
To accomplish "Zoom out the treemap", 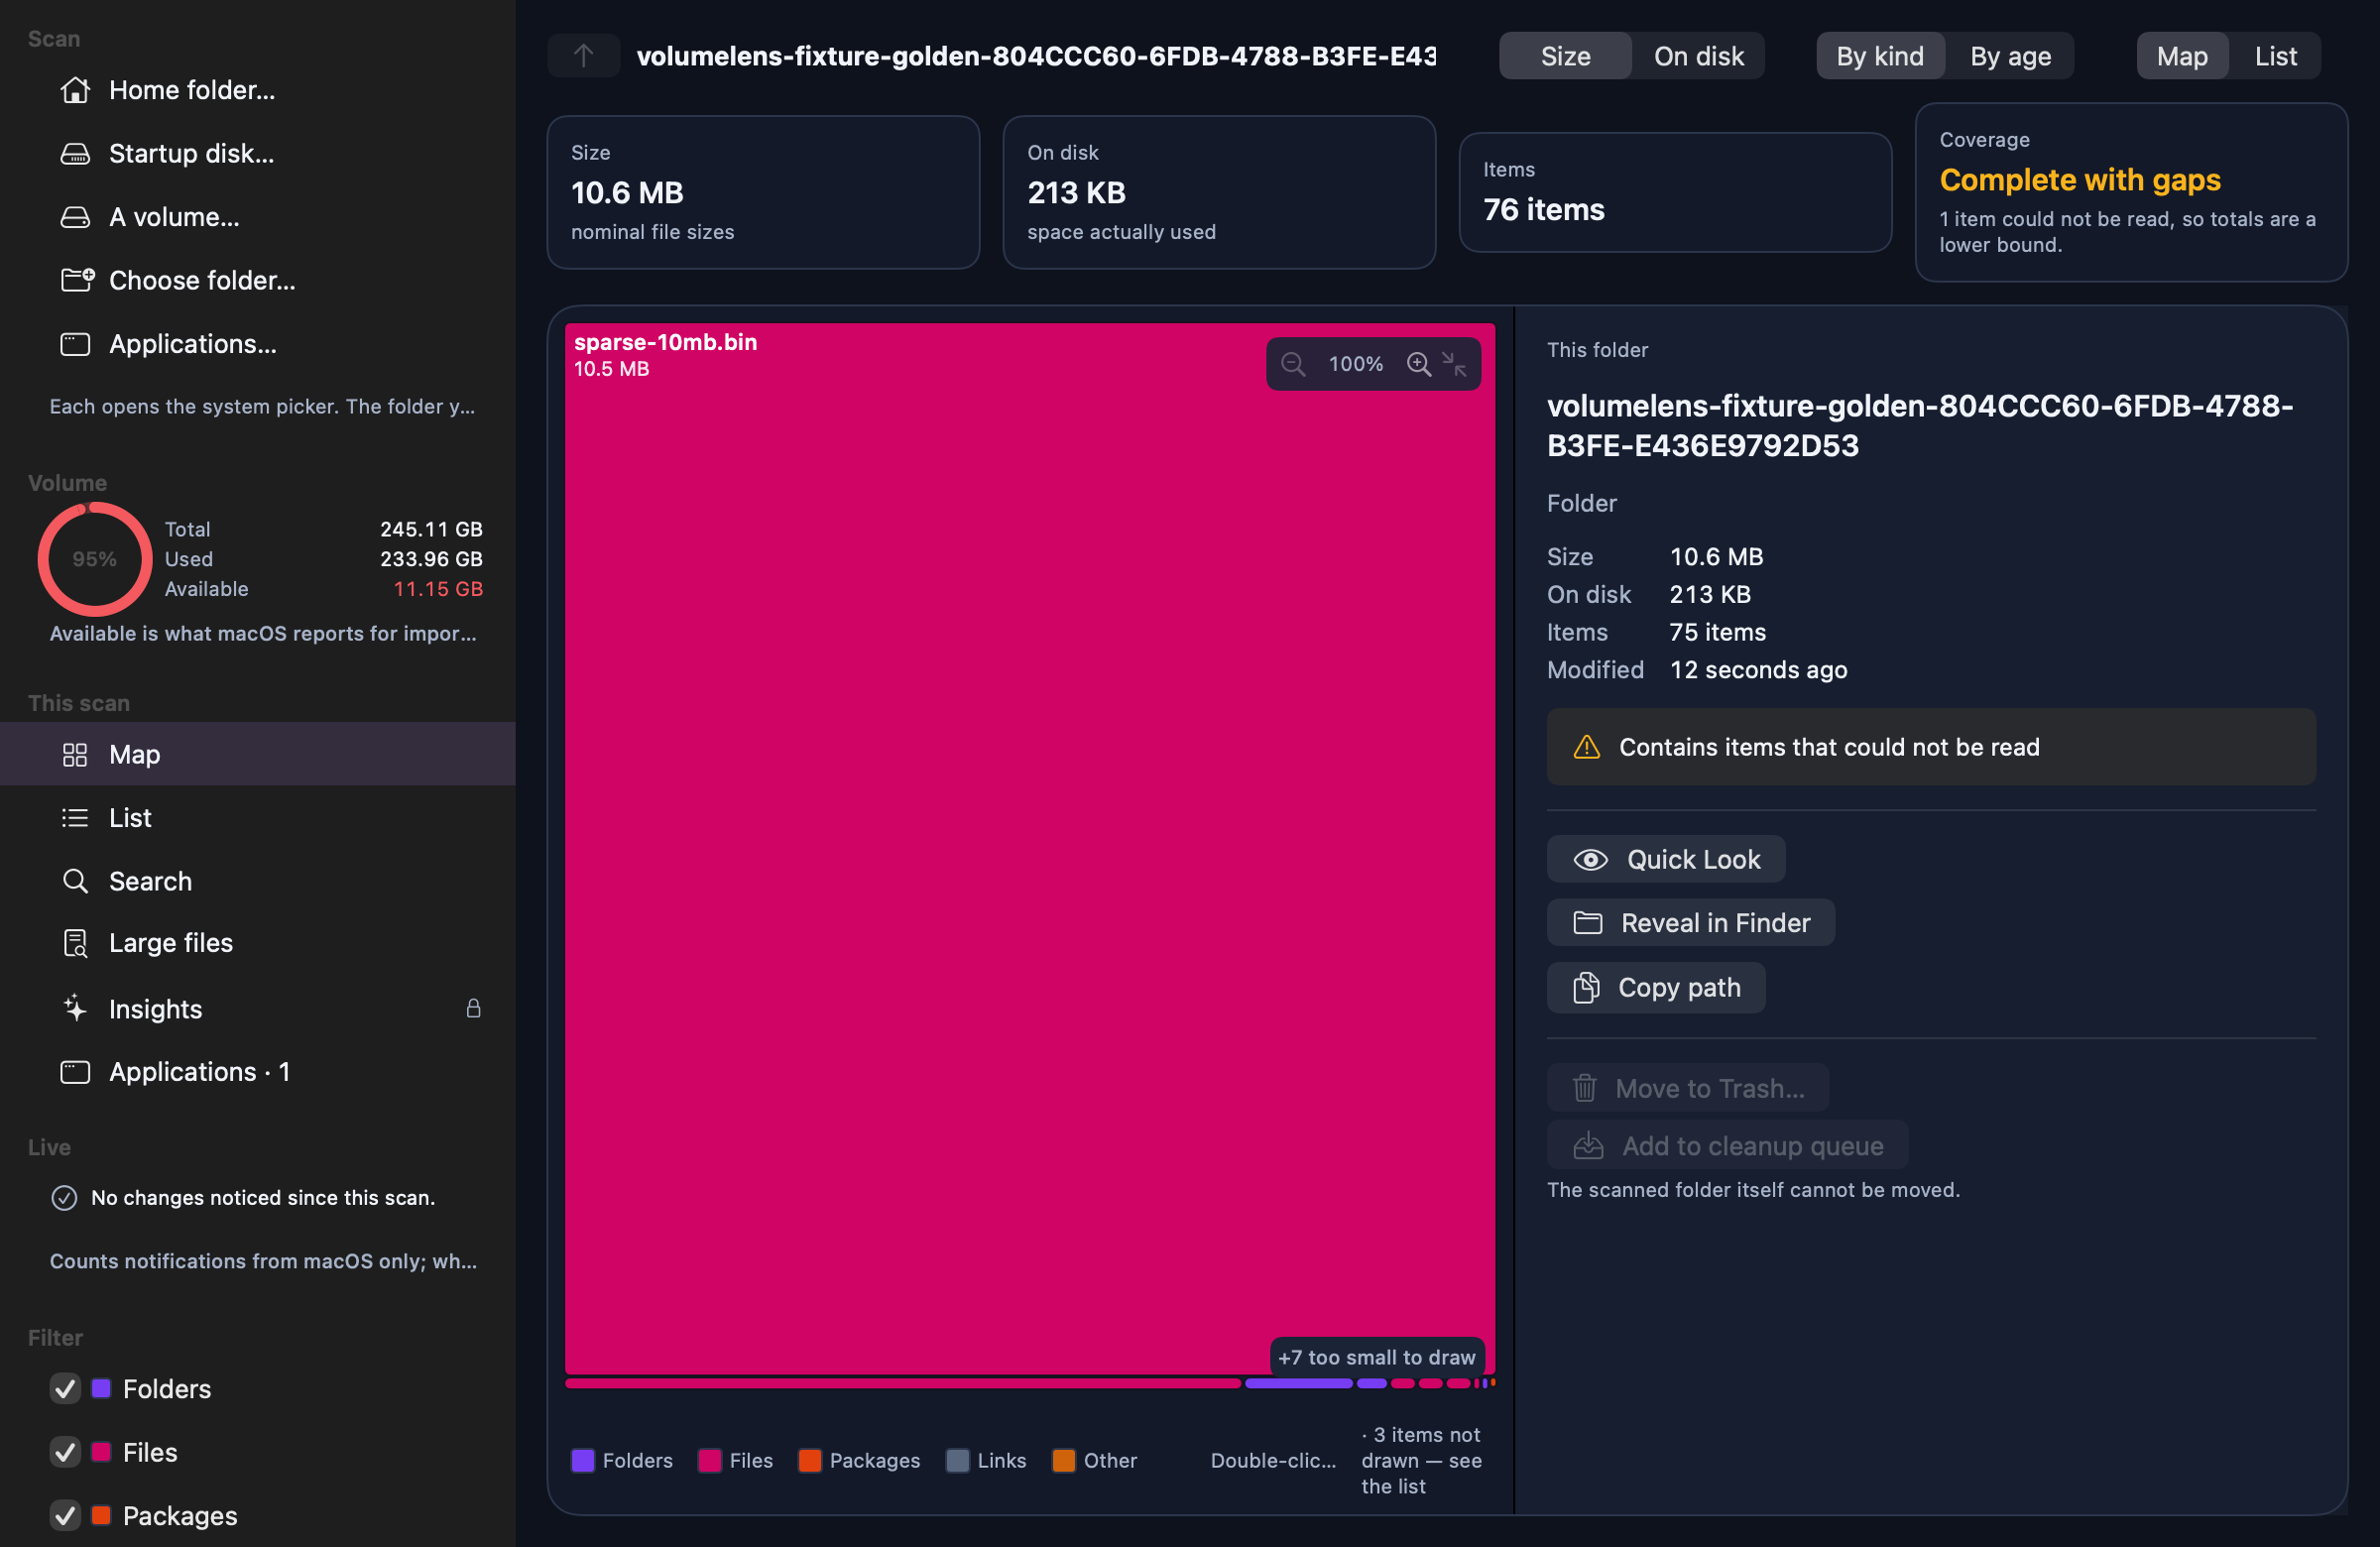I will tap(1293, 364).
